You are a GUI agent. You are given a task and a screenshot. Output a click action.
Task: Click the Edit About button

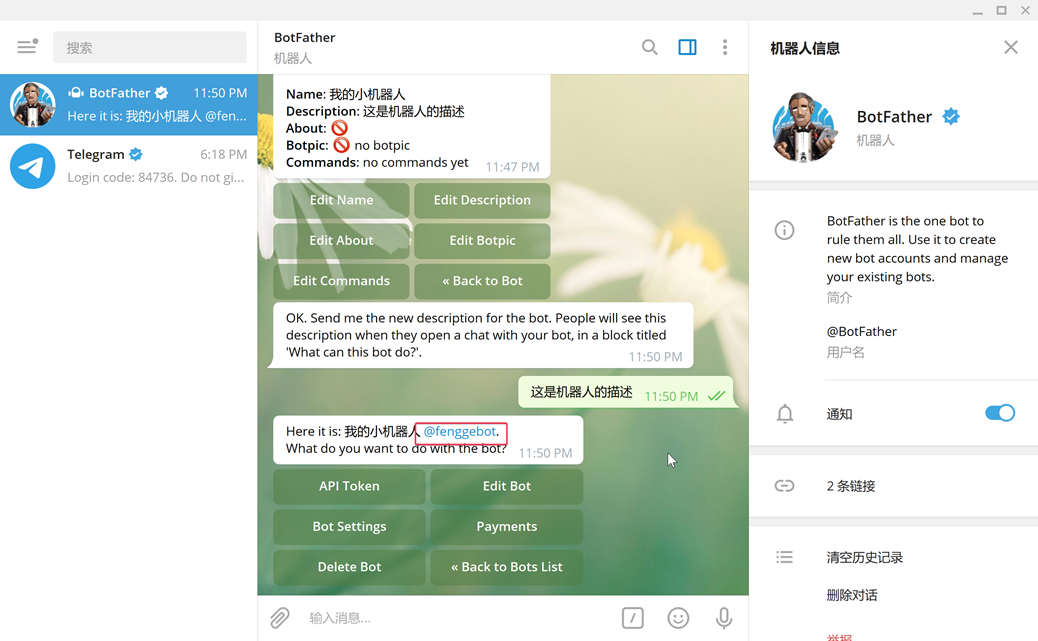coord(342,240)
